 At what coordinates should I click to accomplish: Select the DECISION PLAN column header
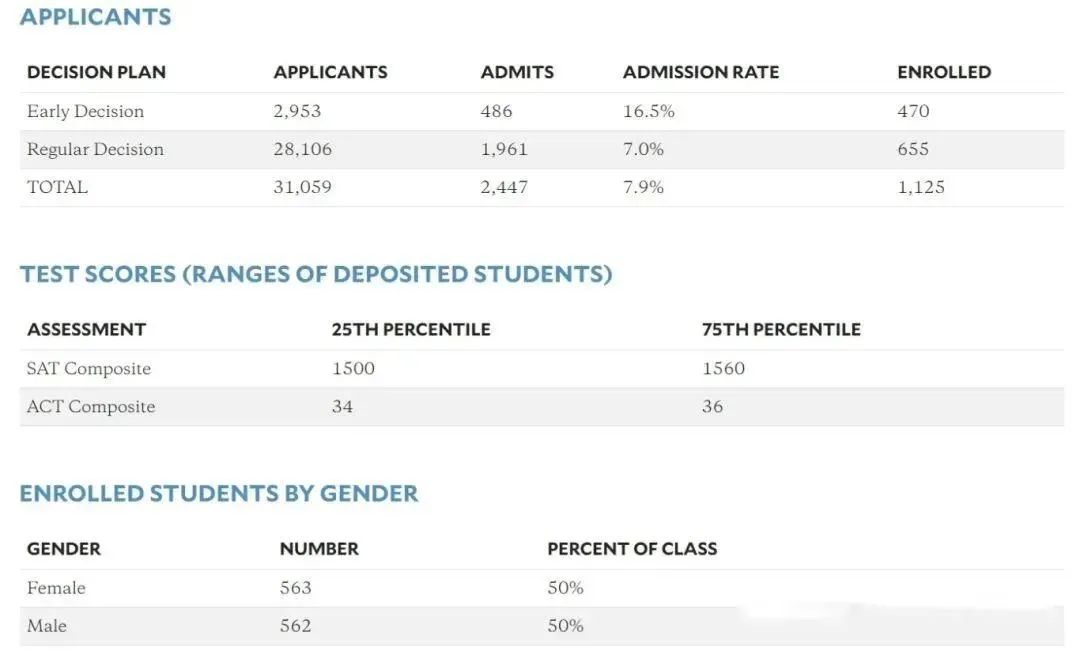tap(96, 72)
